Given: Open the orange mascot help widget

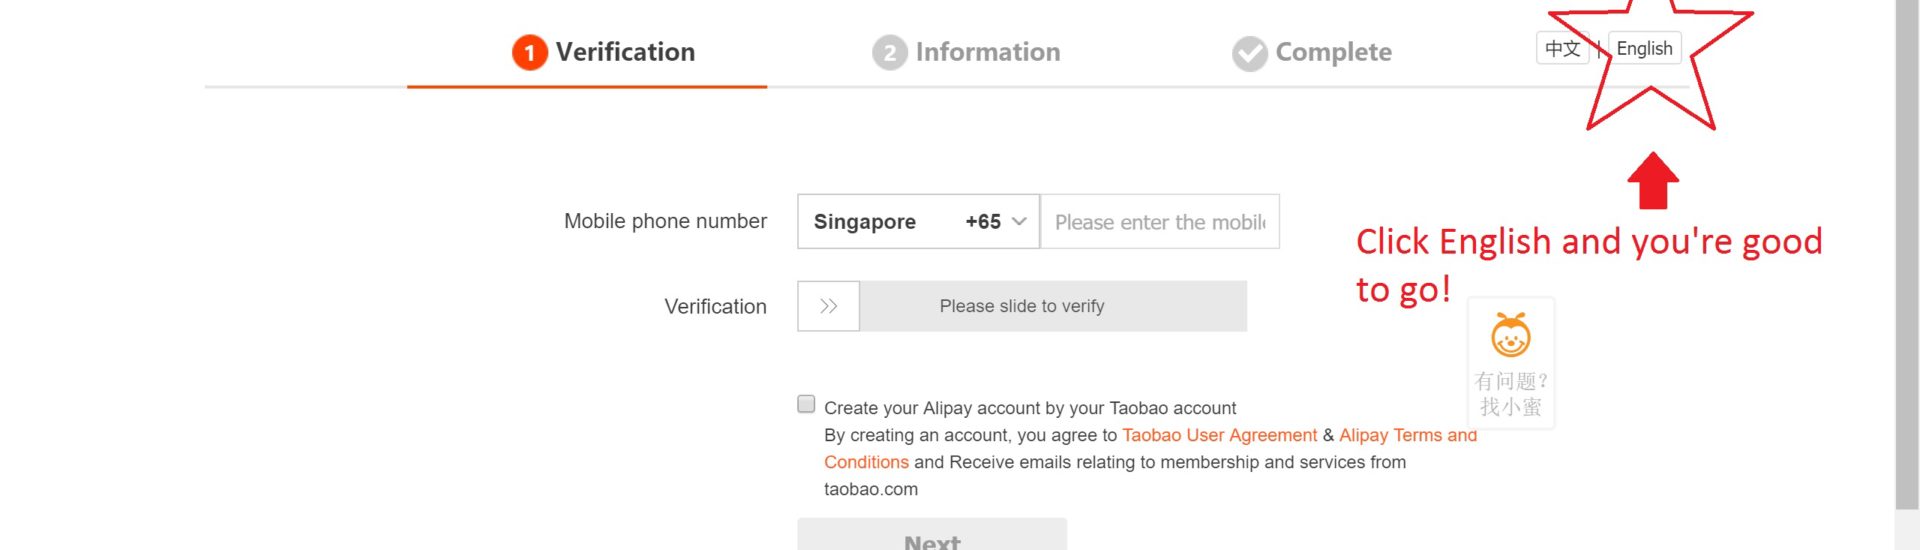Looking at the screenshot, I should point(1510,364).
